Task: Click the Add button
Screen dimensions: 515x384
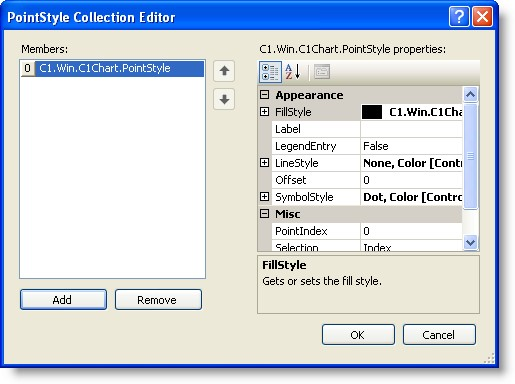Action: point(63,300)
